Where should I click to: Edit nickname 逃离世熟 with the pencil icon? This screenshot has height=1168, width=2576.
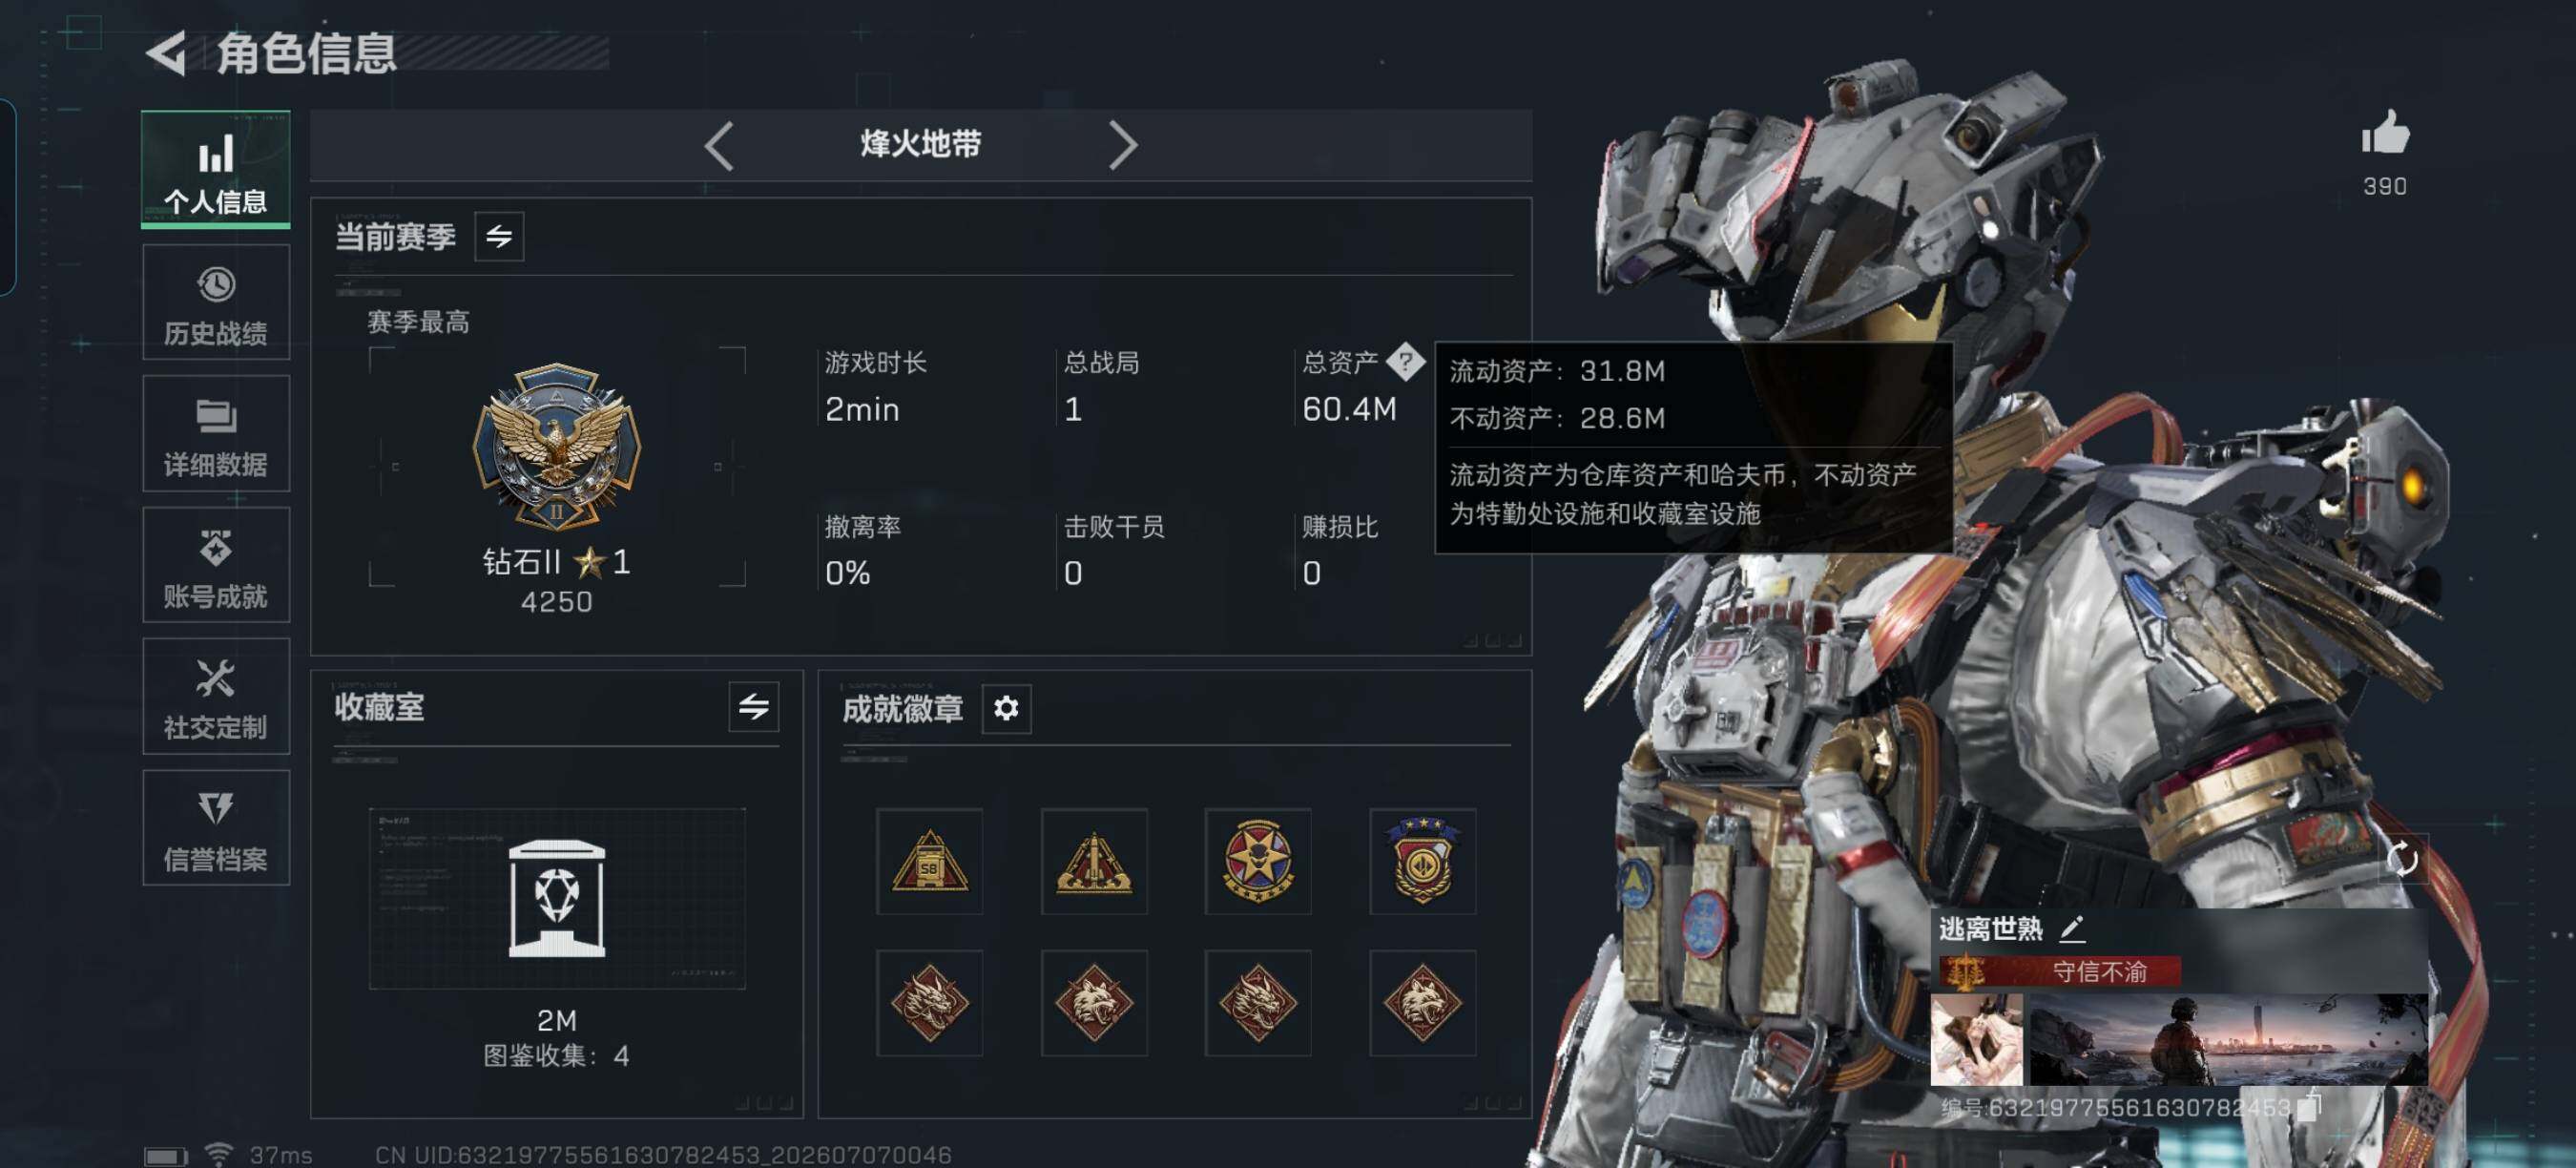pos(2071,929)
